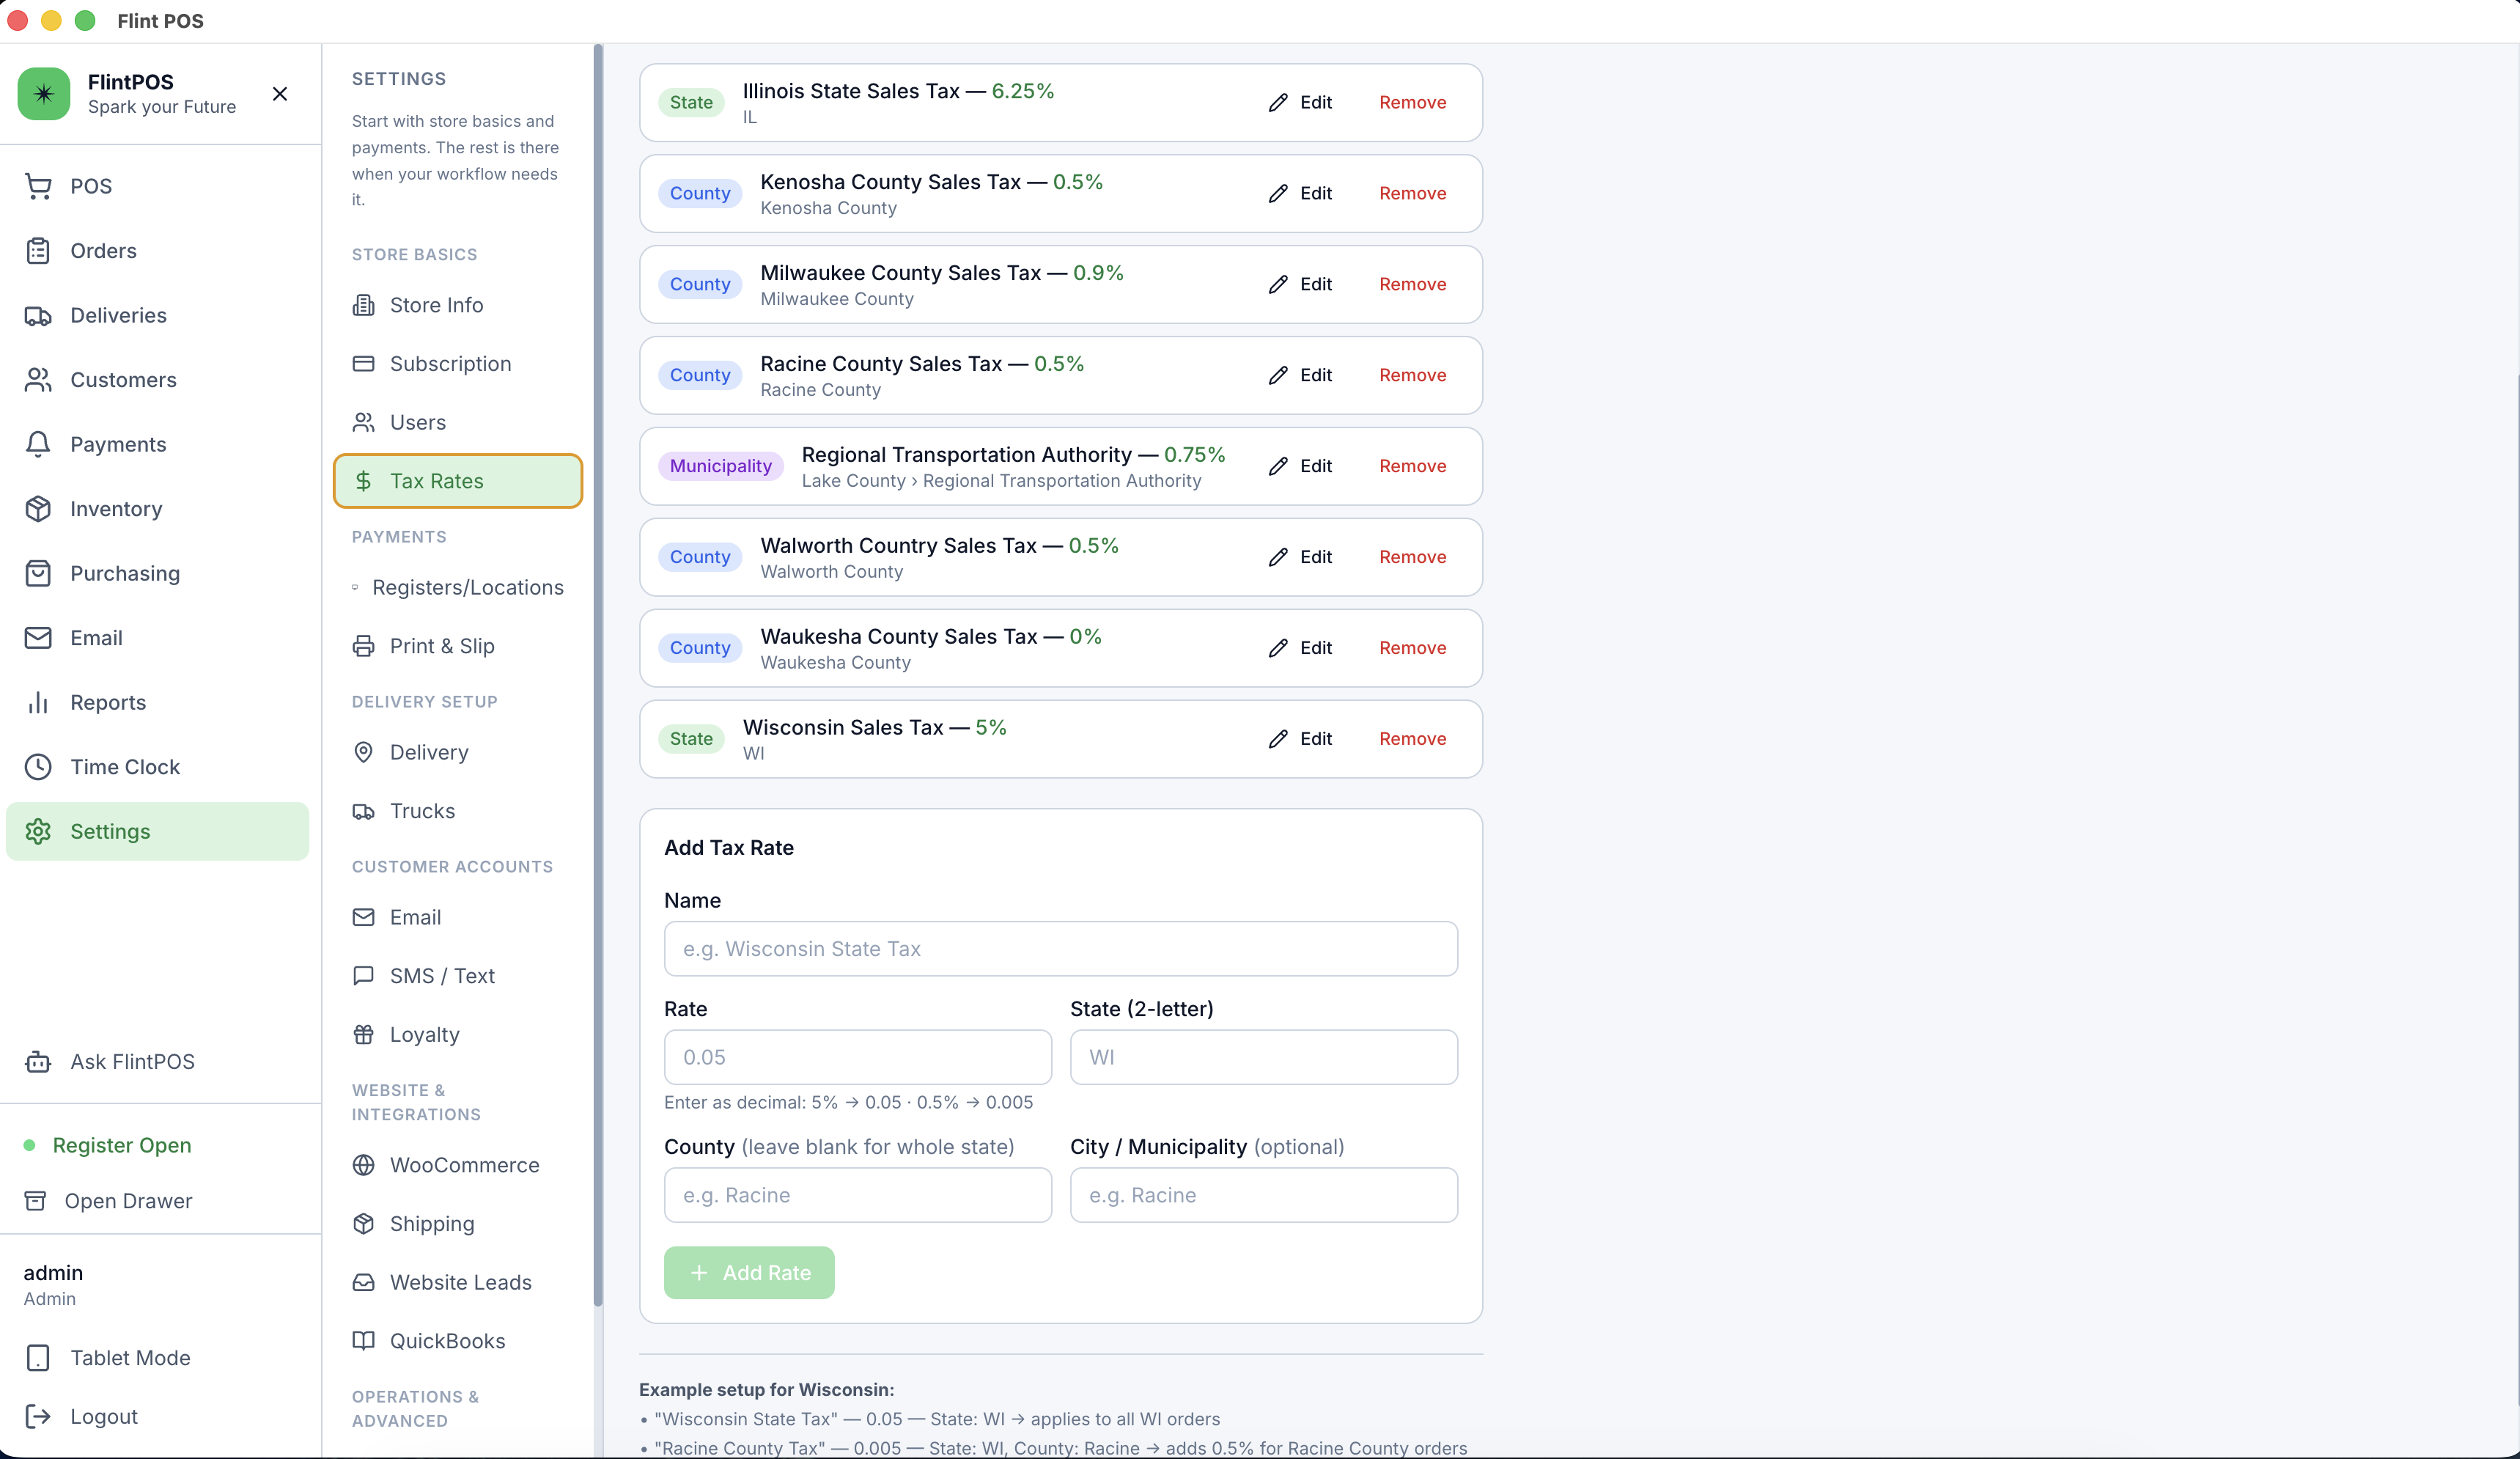Click the Add Rate button

[749, 1272]
